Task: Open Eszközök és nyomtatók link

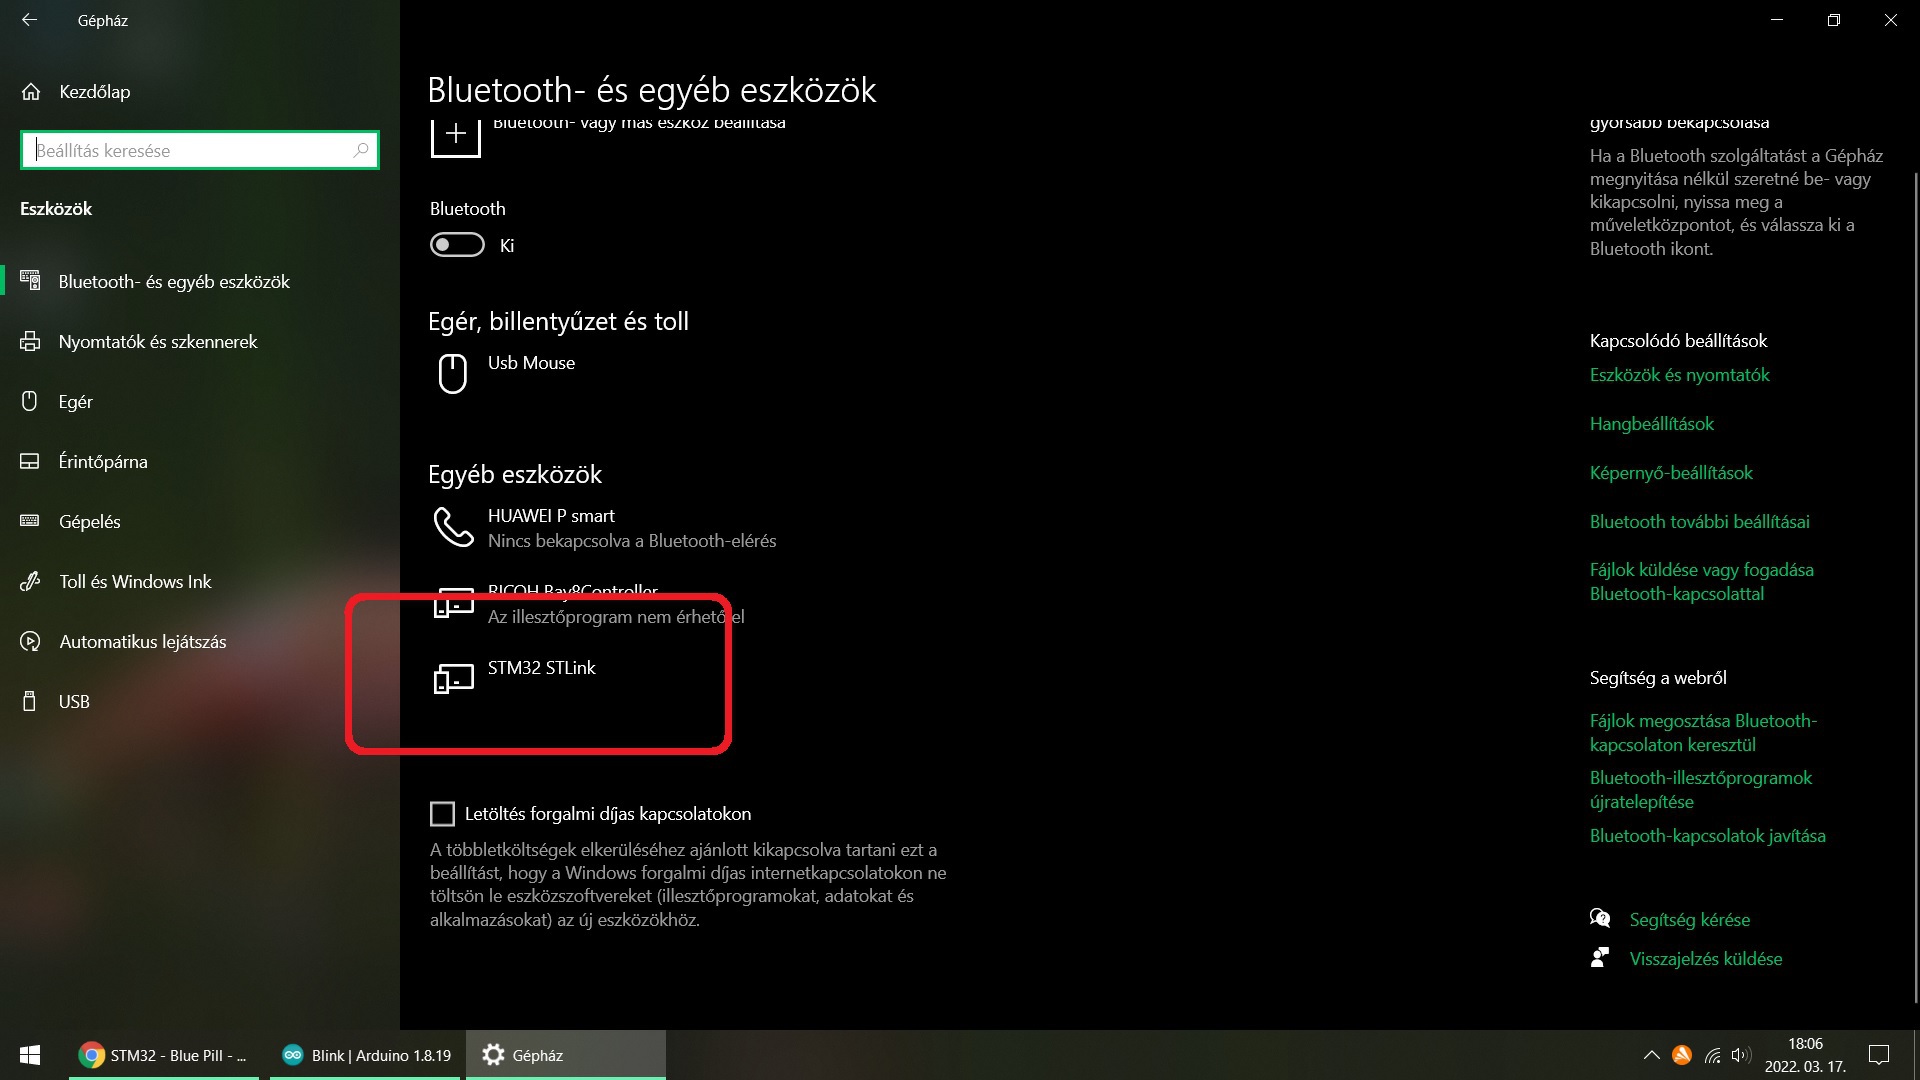Action: pos(1679,375)
